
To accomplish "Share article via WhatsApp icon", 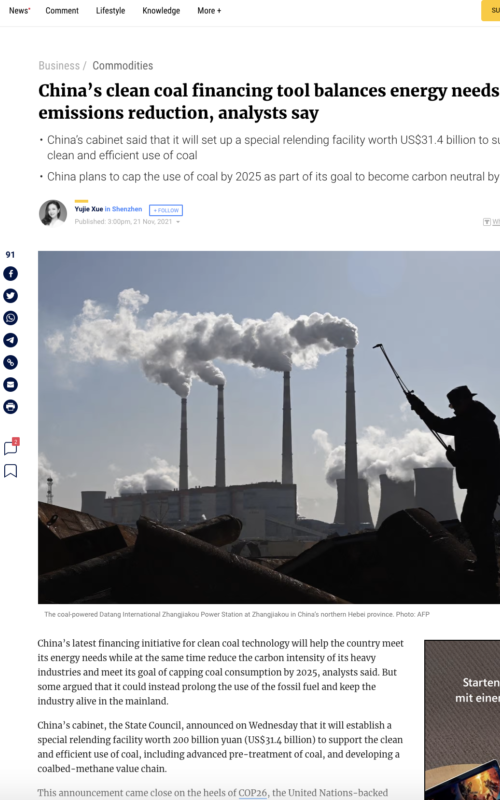I will [11, 318].
